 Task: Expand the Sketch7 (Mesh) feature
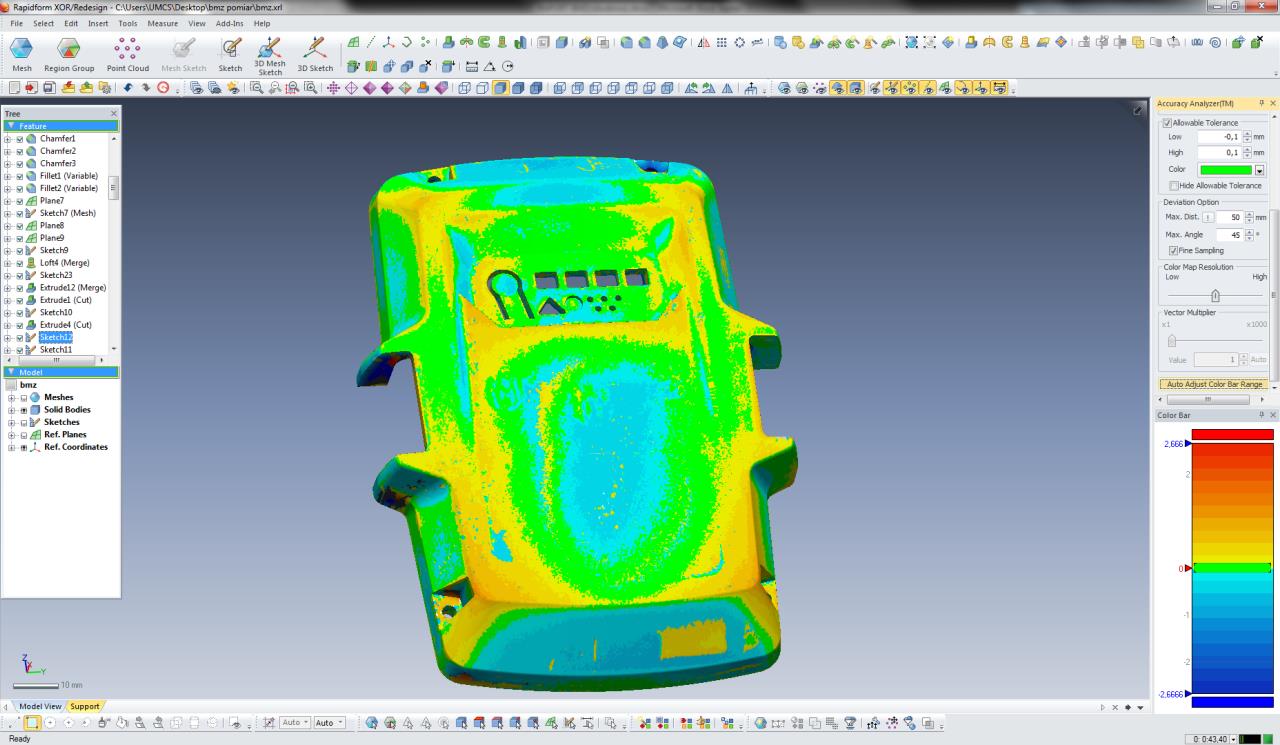8,213
